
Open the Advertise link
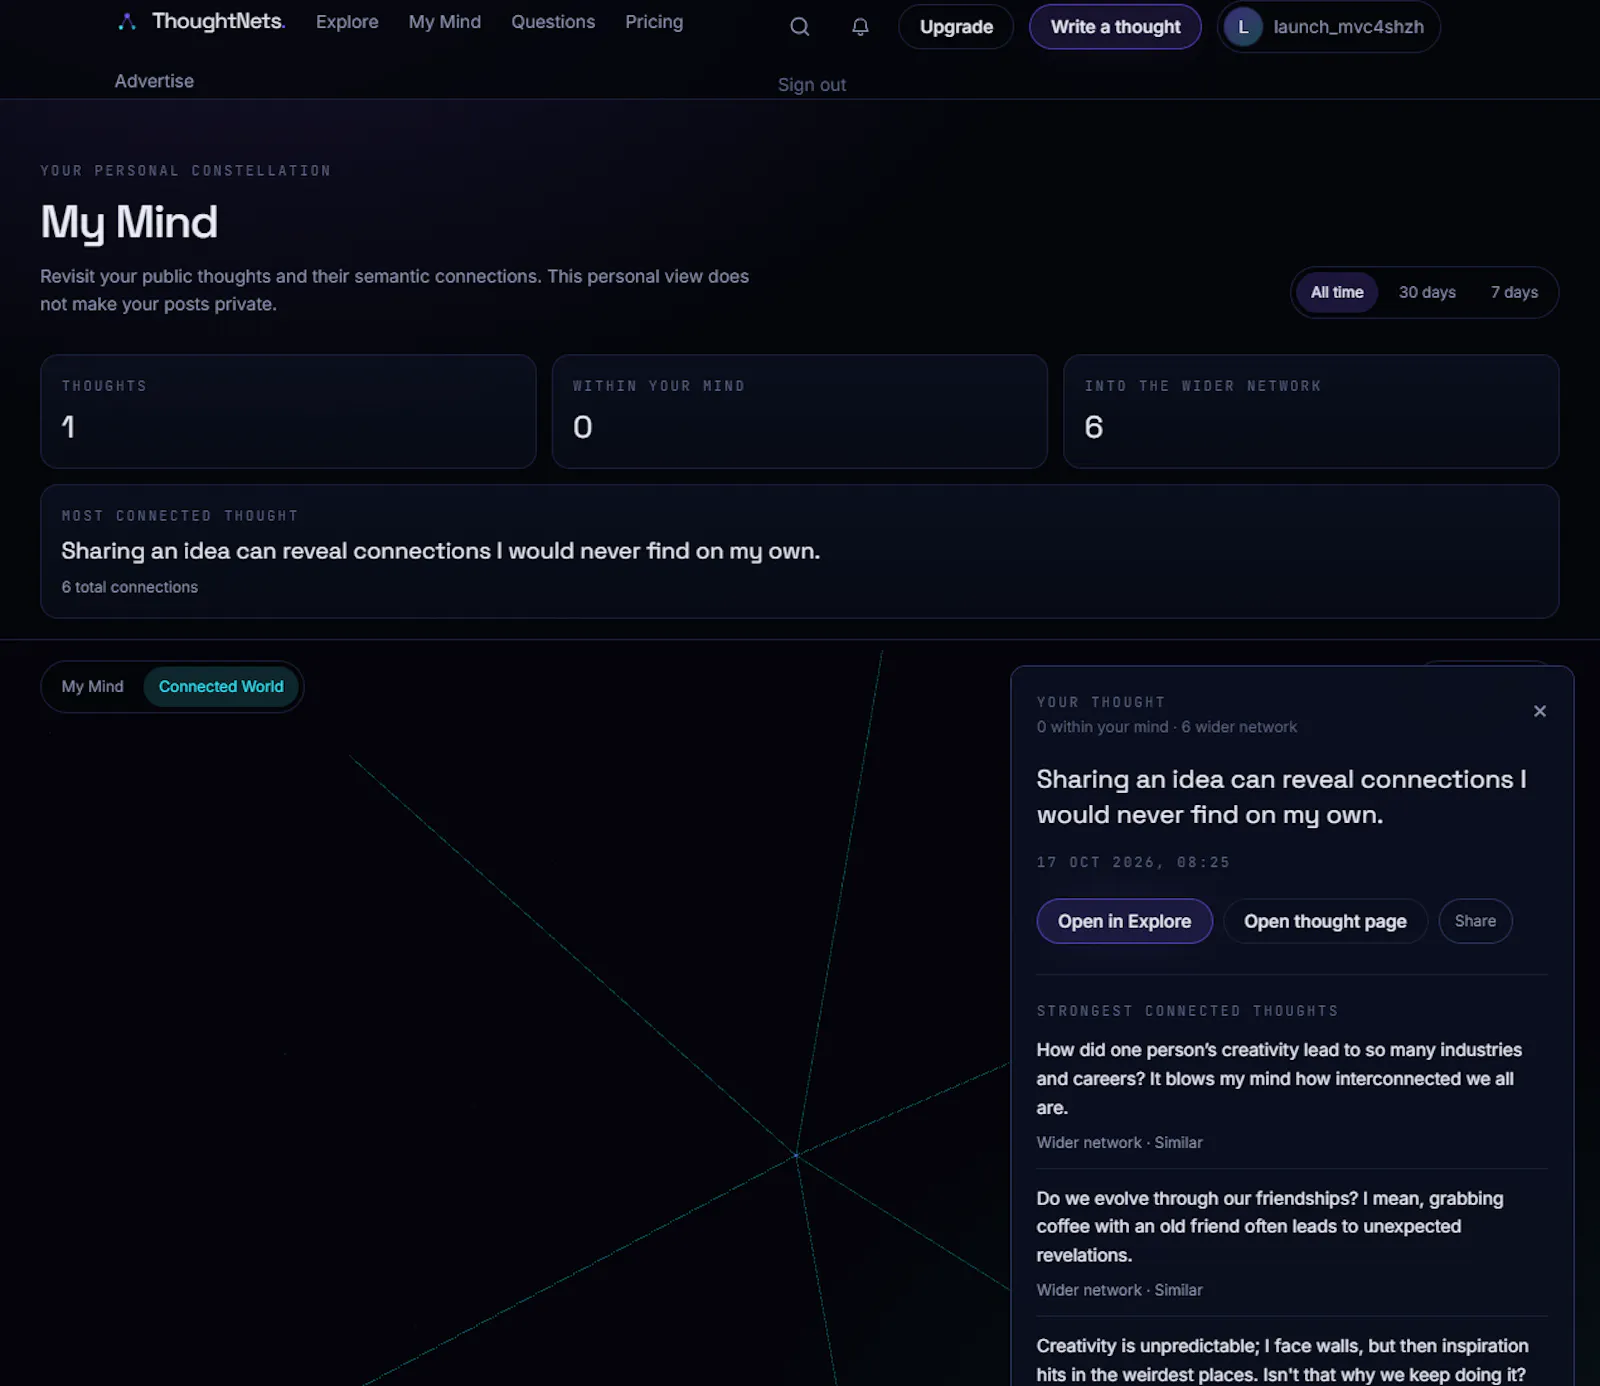click(154, 81)
